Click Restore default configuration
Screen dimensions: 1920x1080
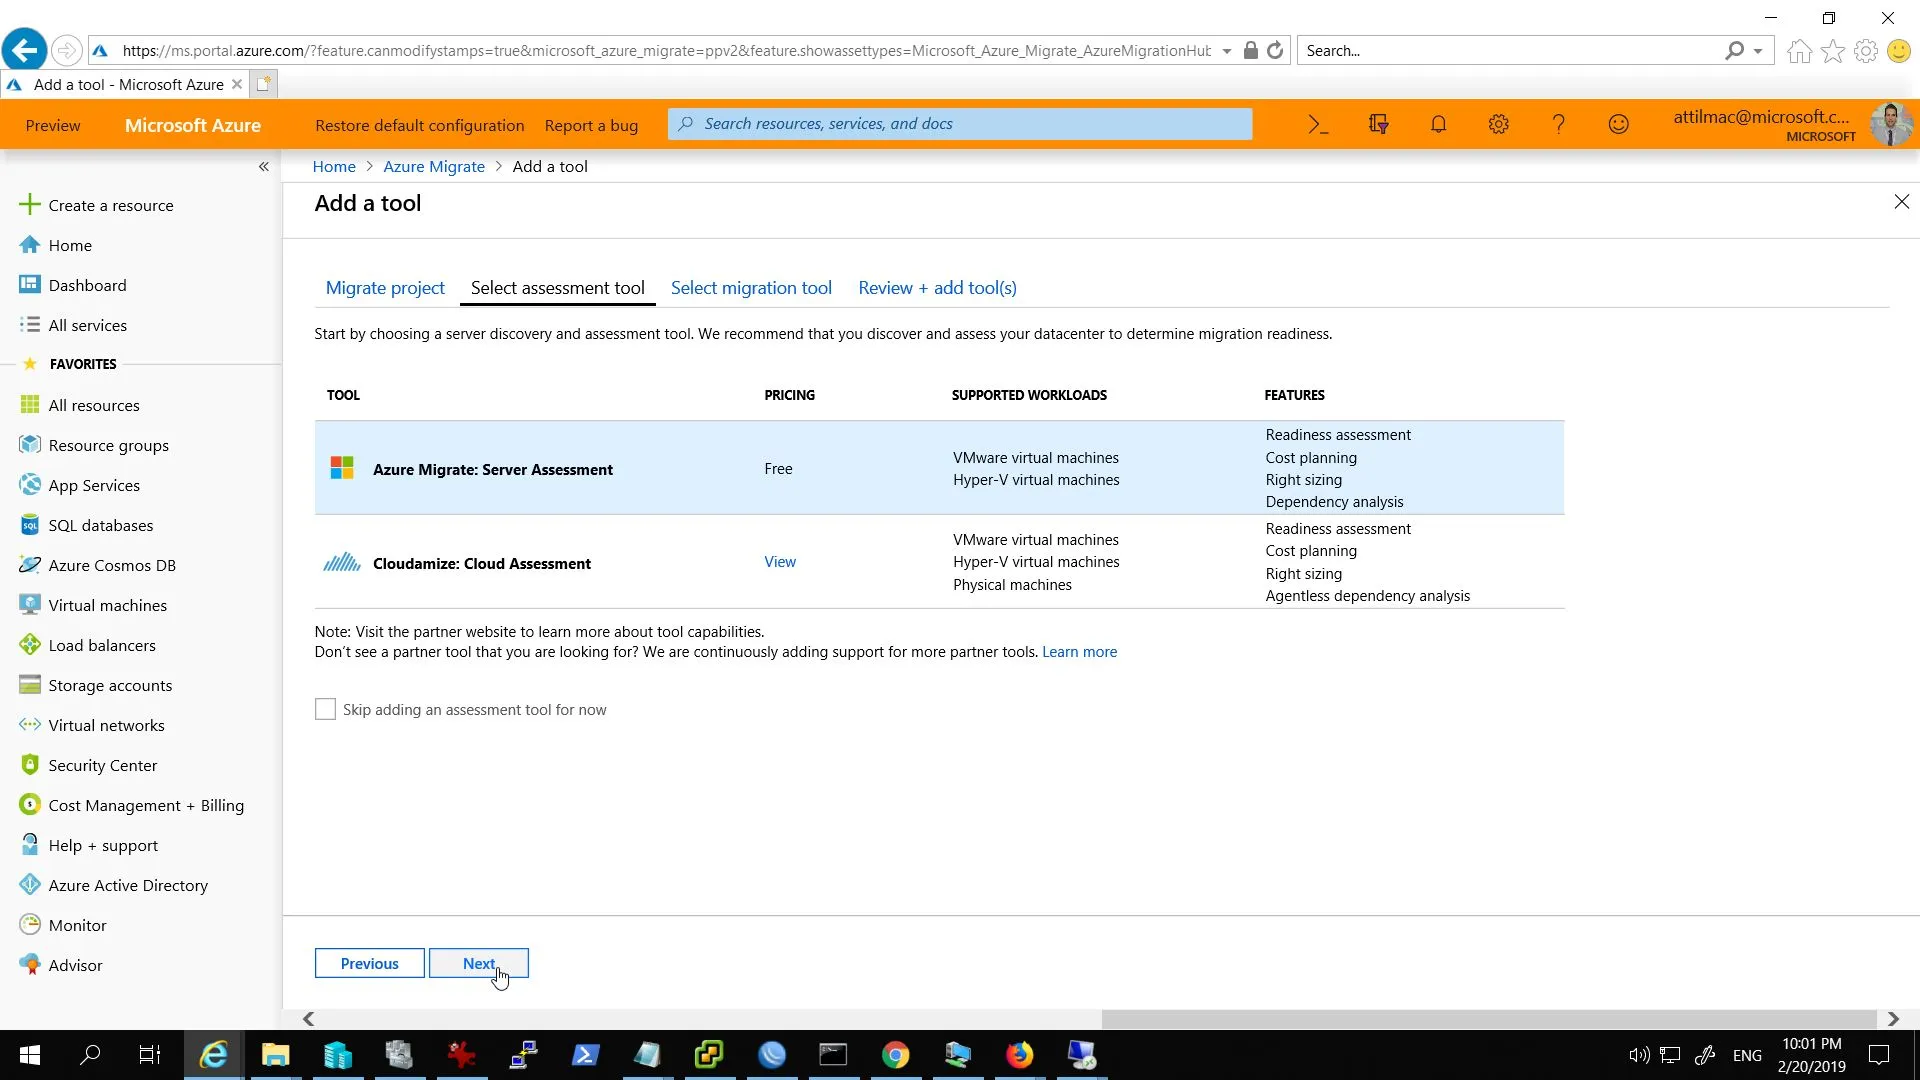click(419, 125)
